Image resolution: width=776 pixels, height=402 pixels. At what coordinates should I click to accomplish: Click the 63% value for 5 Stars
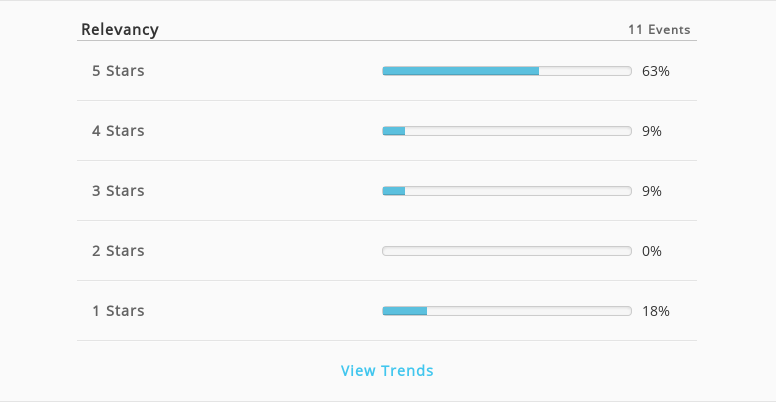[x=656, y=71]
